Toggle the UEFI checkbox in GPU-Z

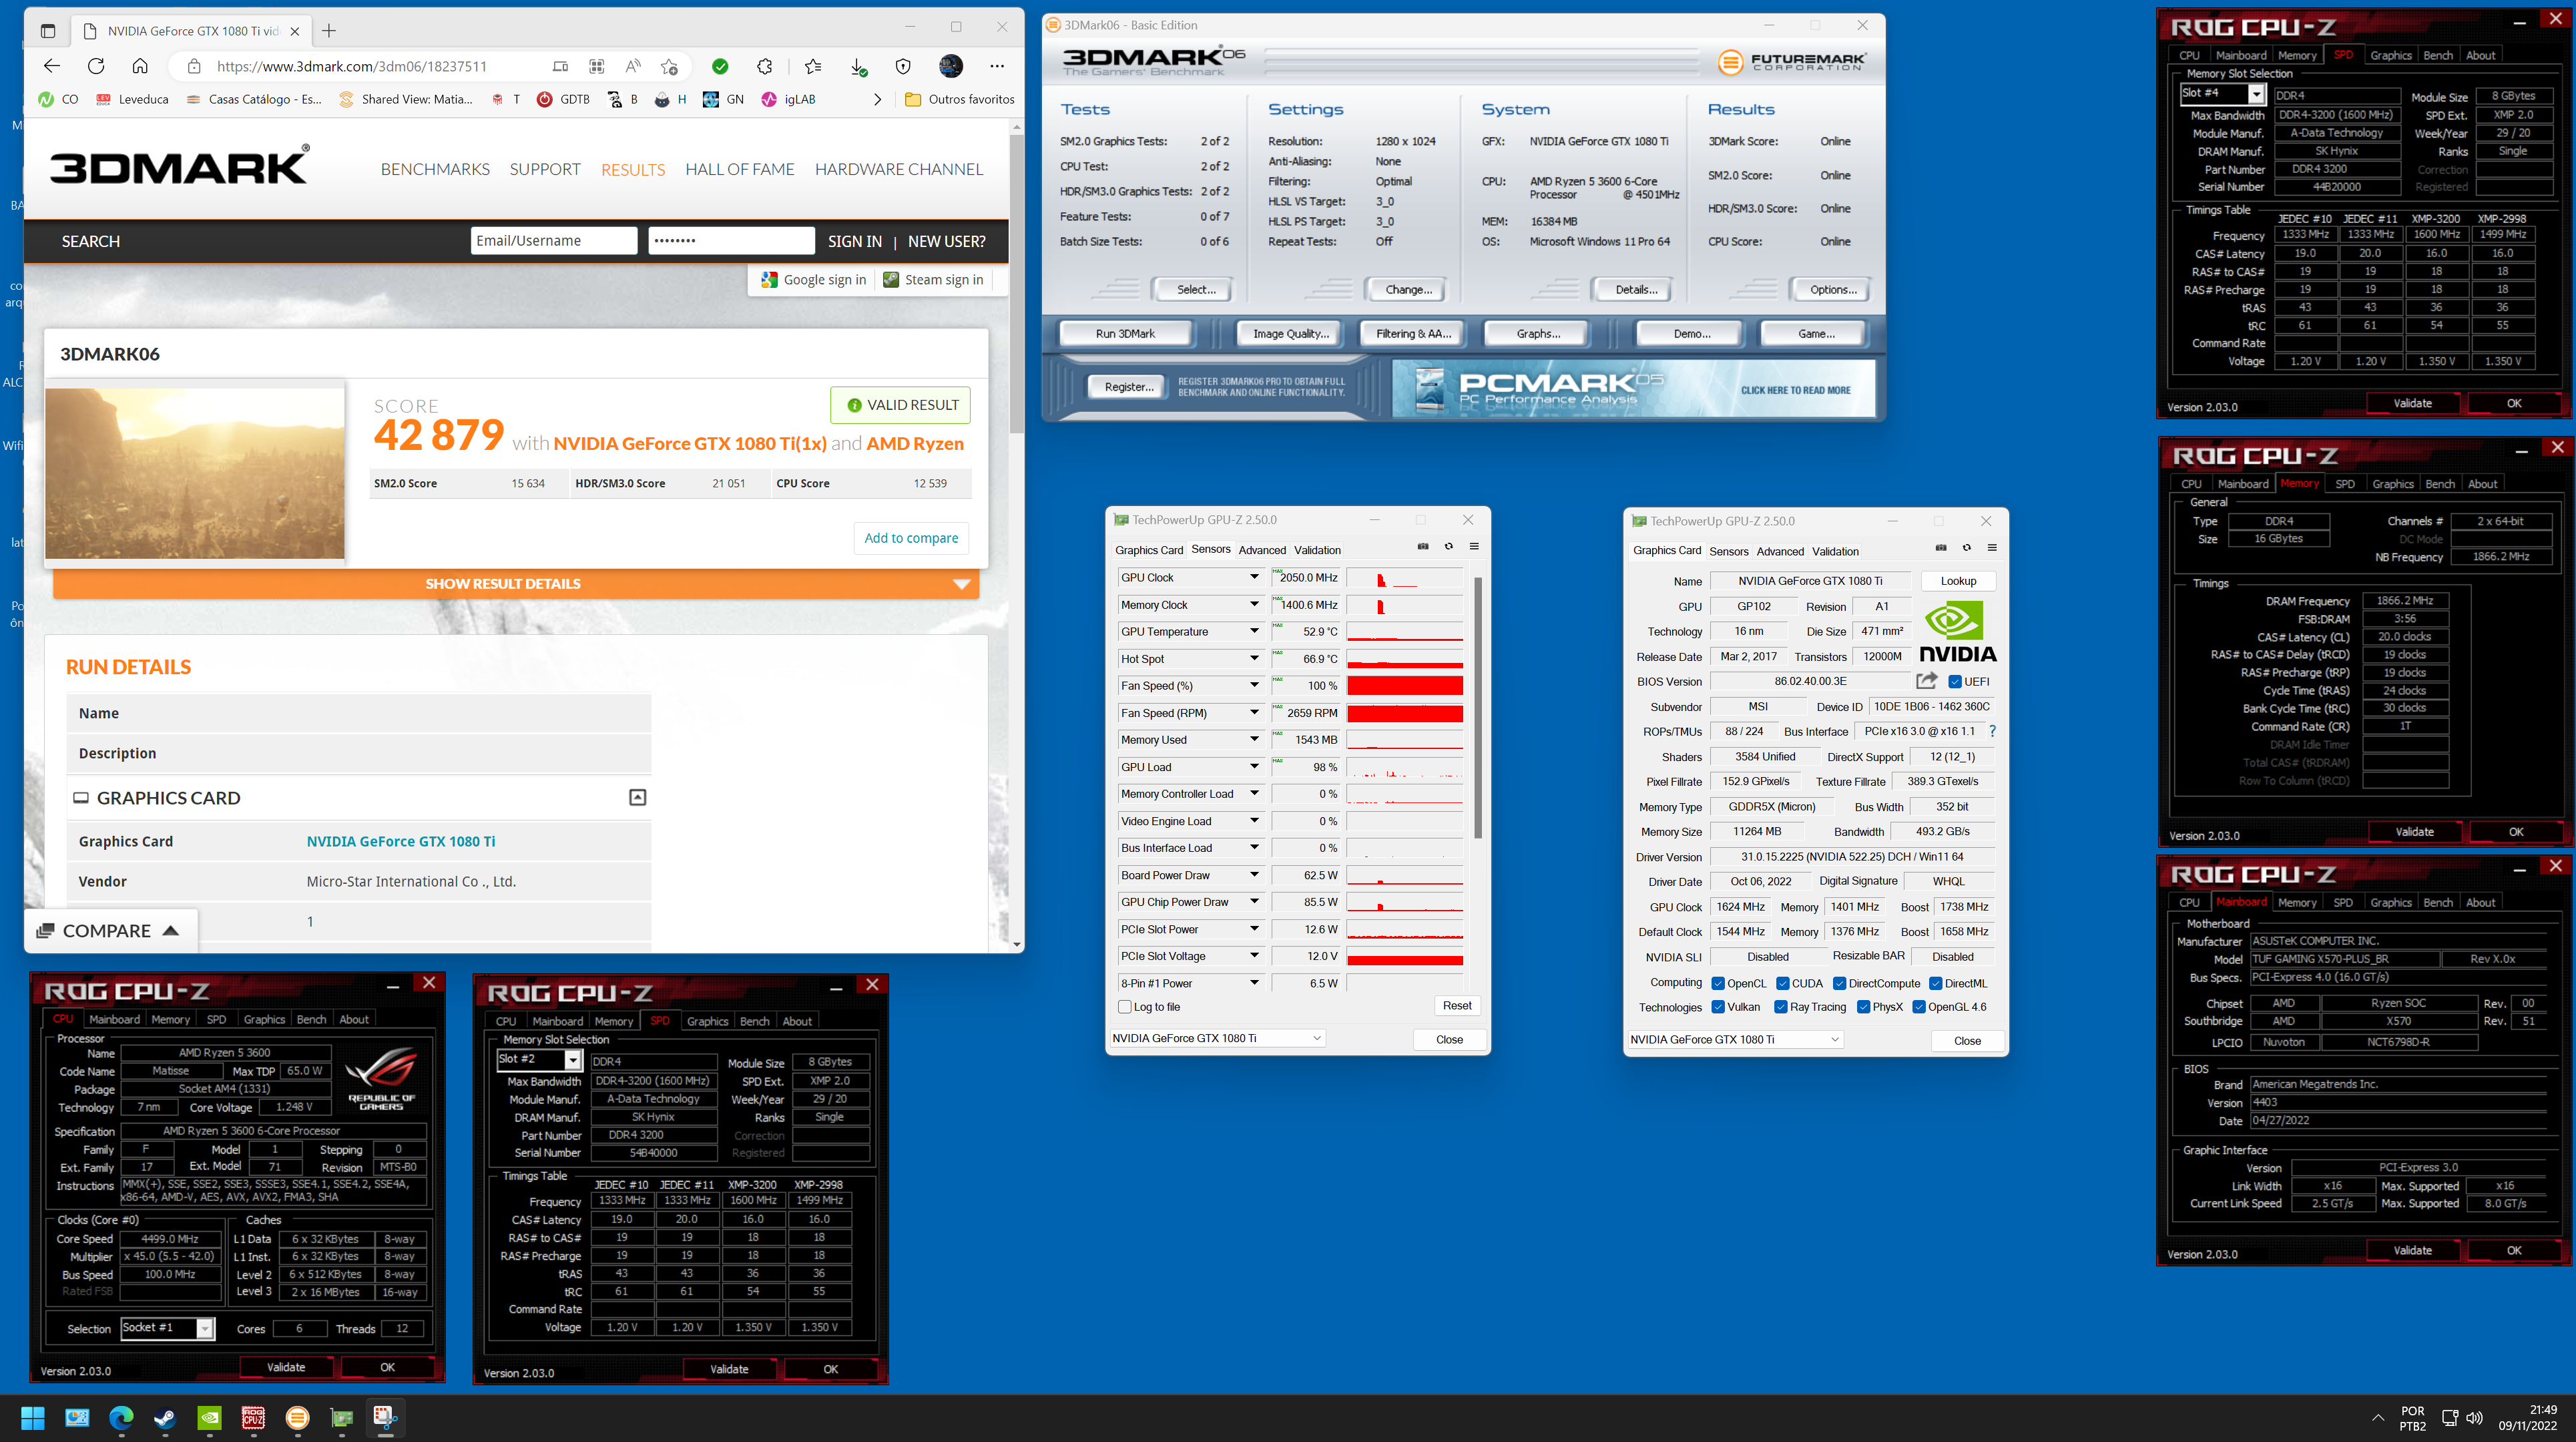tap(1955, 682)
